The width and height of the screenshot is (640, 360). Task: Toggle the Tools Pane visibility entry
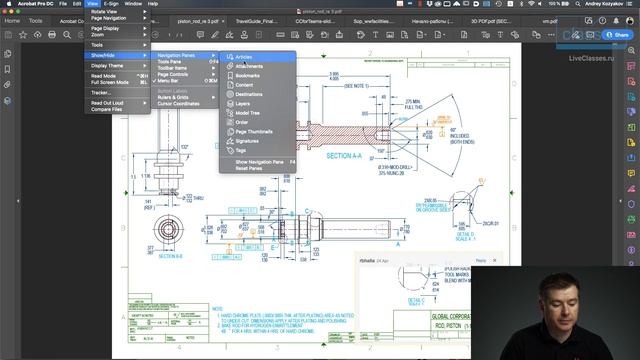pyautogui.click(x=185, y=62)
